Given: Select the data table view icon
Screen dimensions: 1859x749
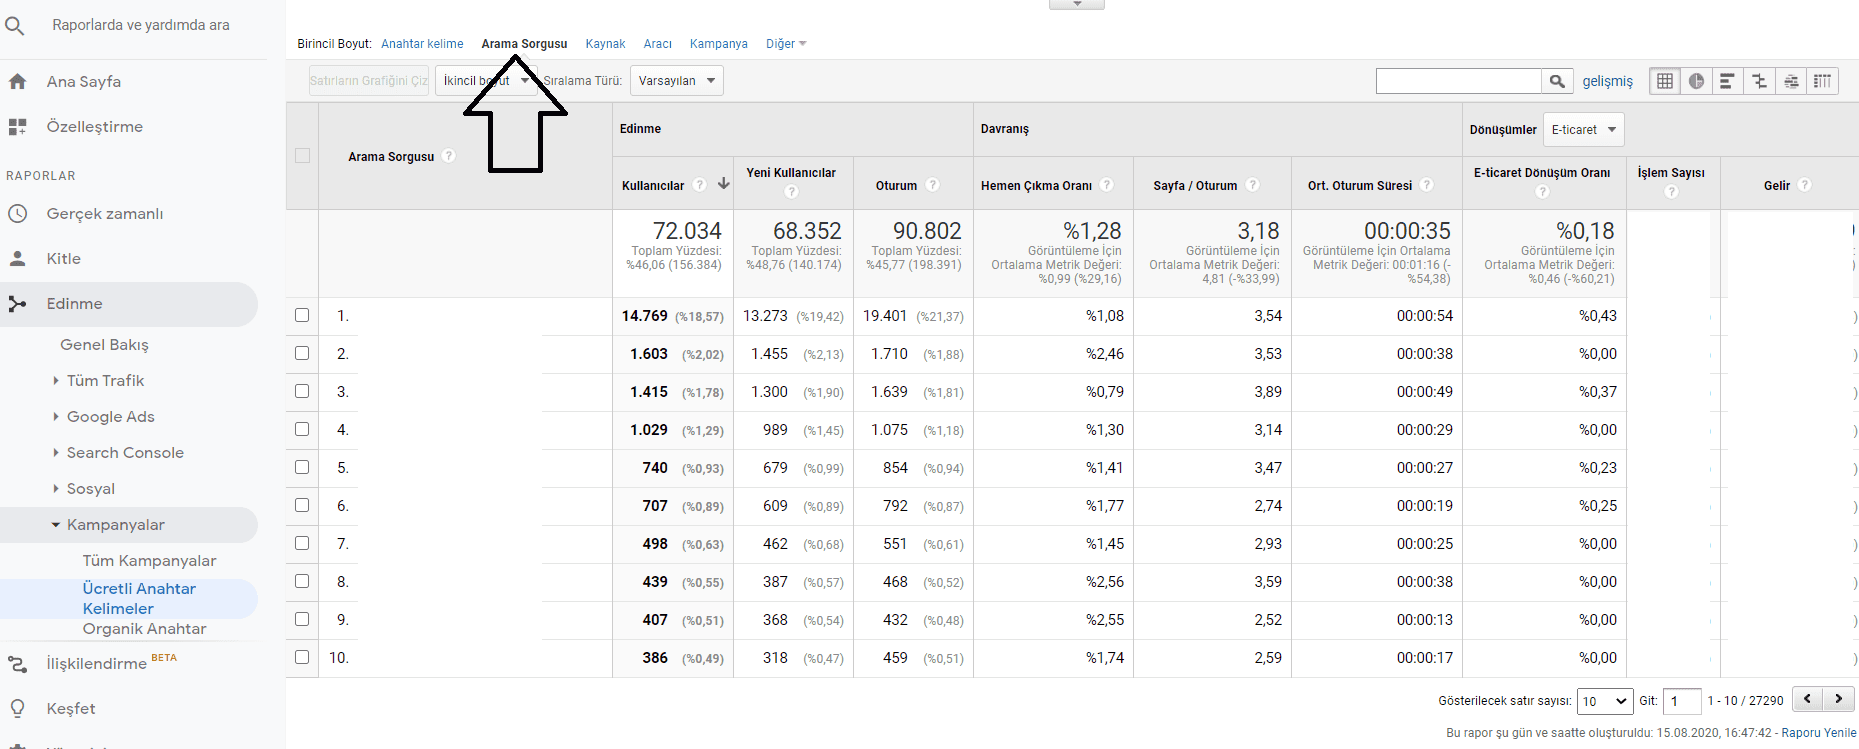Looking at the screenshot, I should pos(1665,81).
